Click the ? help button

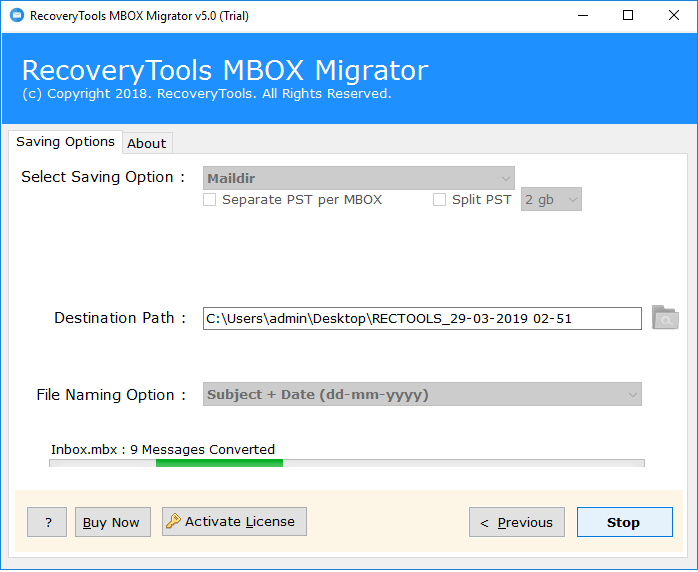[x=47, y=522]
